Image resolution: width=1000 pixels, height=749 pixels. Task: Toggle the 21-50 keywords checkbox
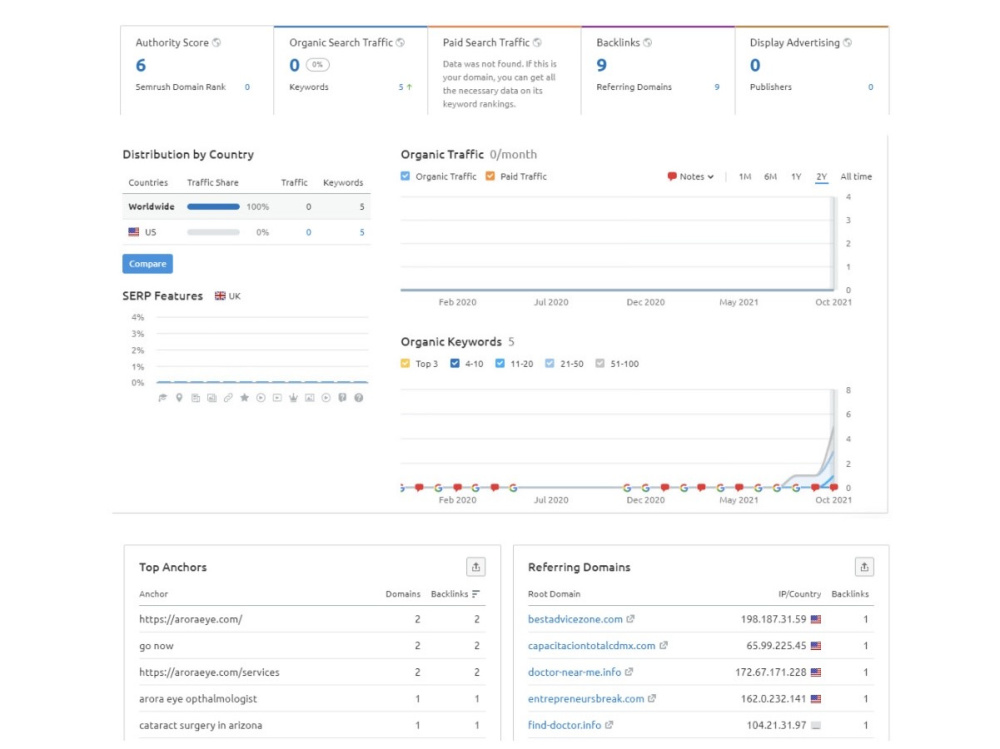pos(550,364)
